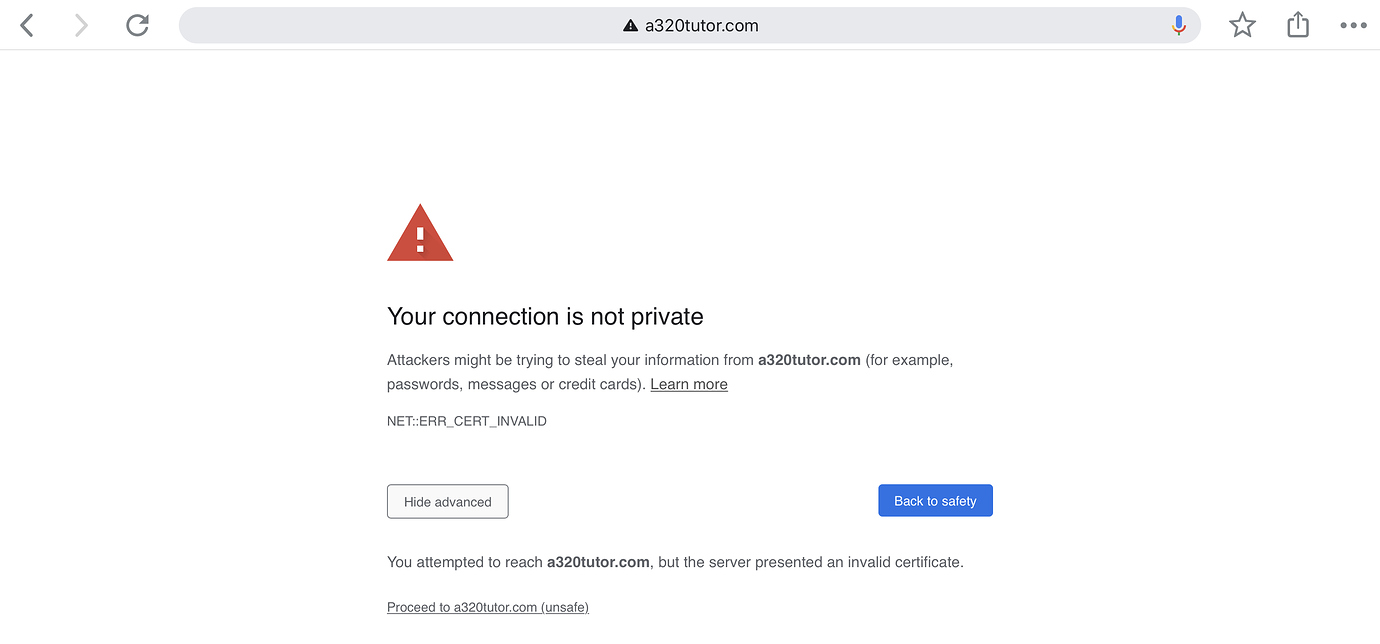Screen dimensions: 1380x644
Task: Click bold a320tutor.com after 'information from'
Action: click(809, 360)
